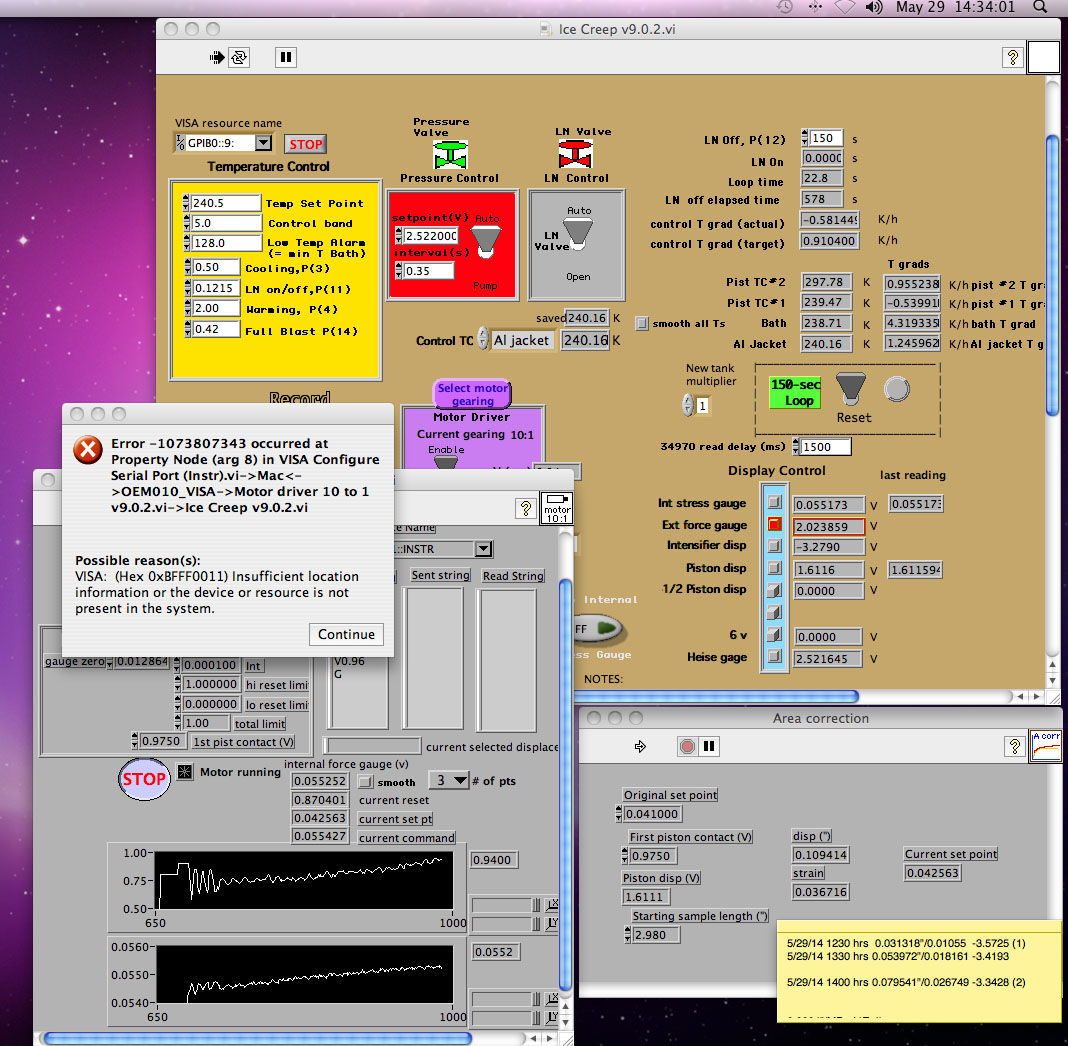The image size is (1068, 1046).
Task: Expand the # of pts dropdown
Action: (x=449, y=780)
